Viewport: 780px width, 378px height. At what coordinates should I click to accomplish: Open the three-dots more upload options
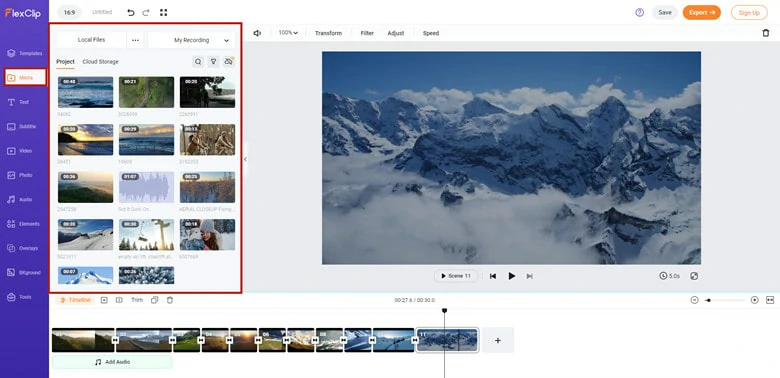[x=135, y=40]
